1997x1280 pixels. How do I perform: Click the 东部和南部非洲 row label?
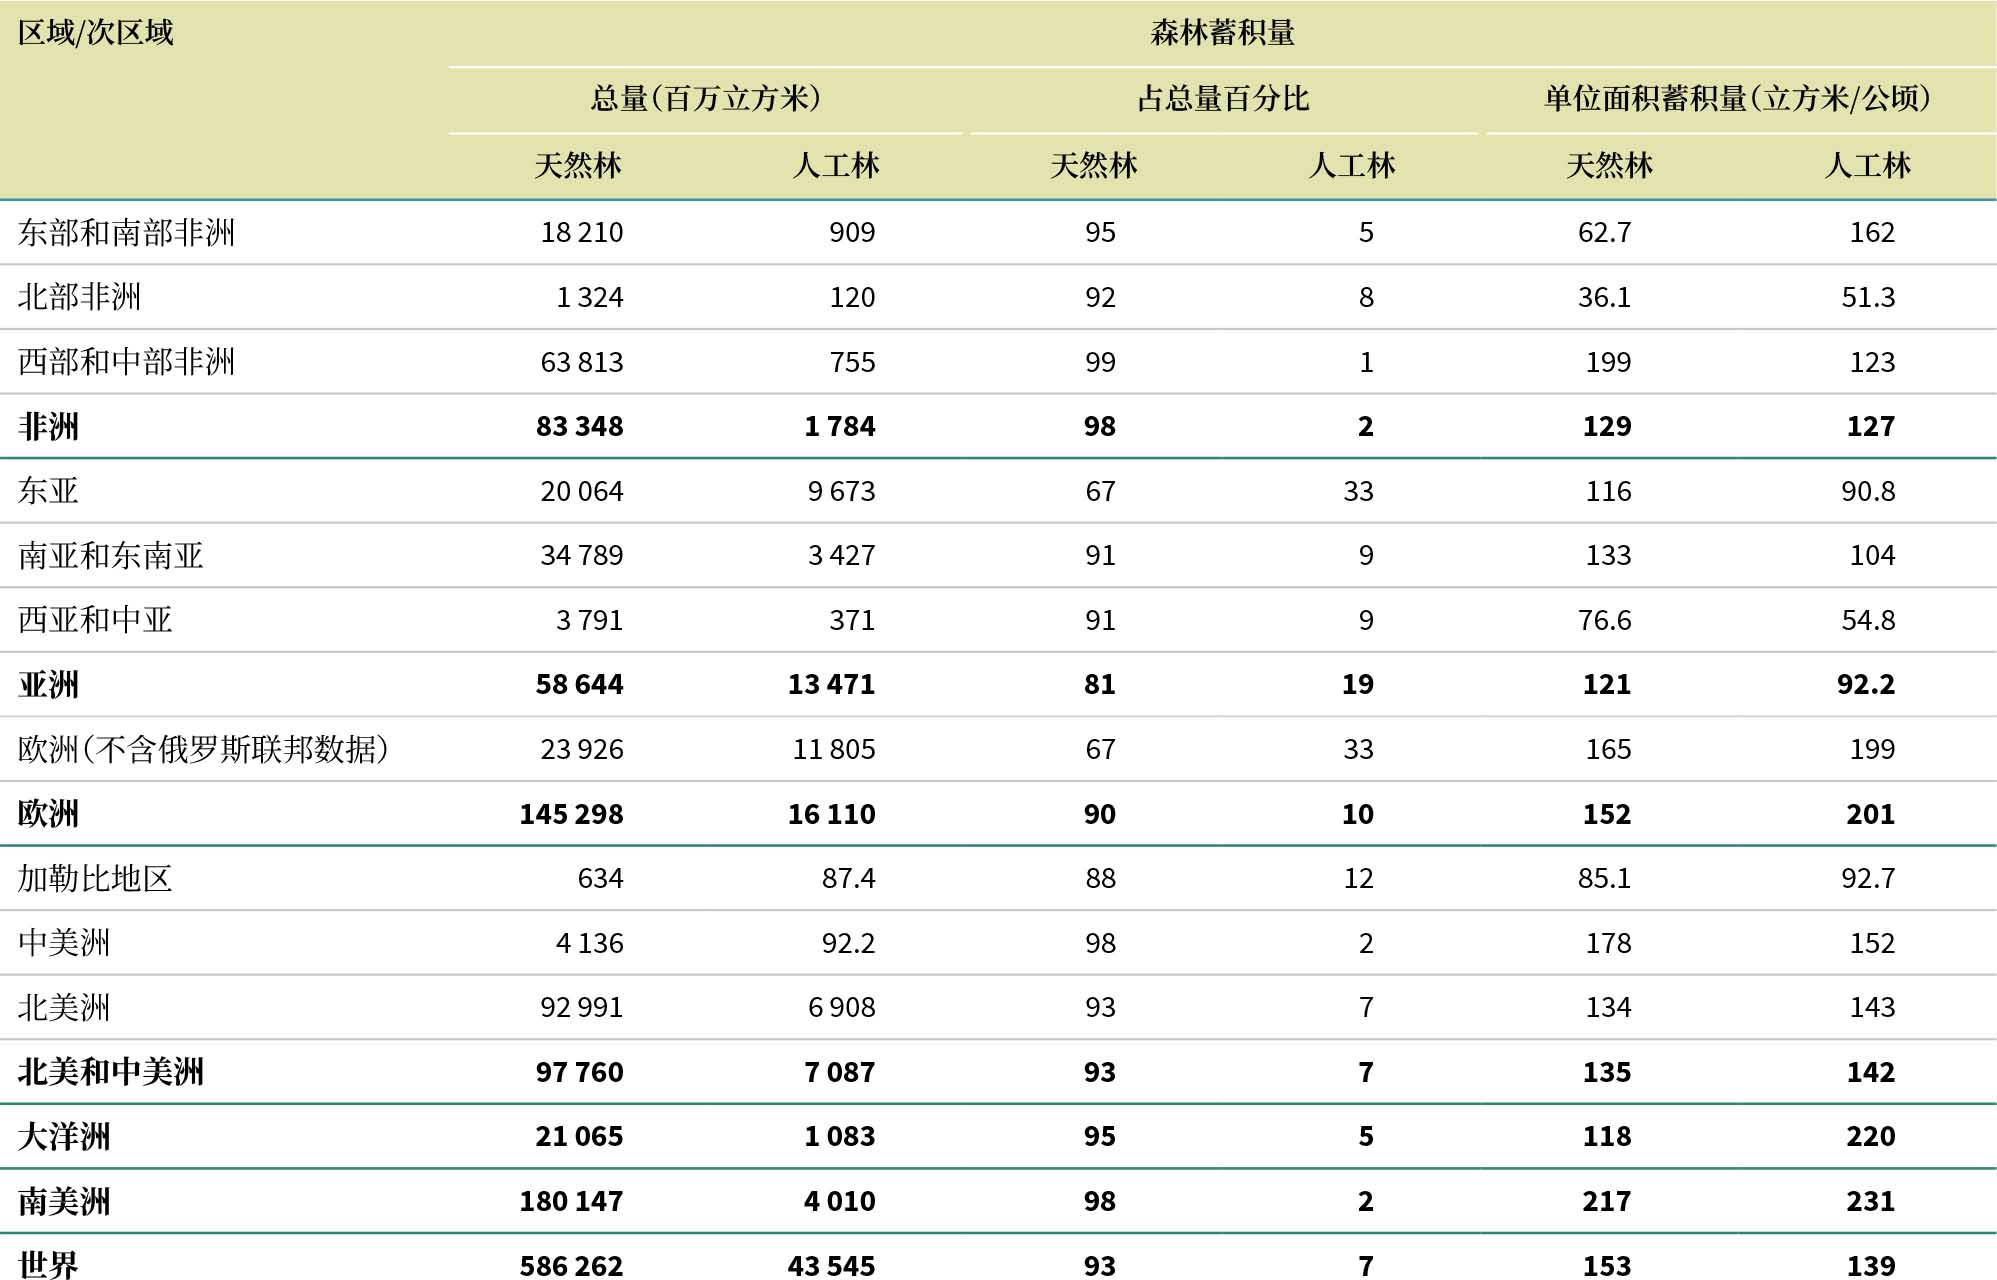(x=126, y=232)
